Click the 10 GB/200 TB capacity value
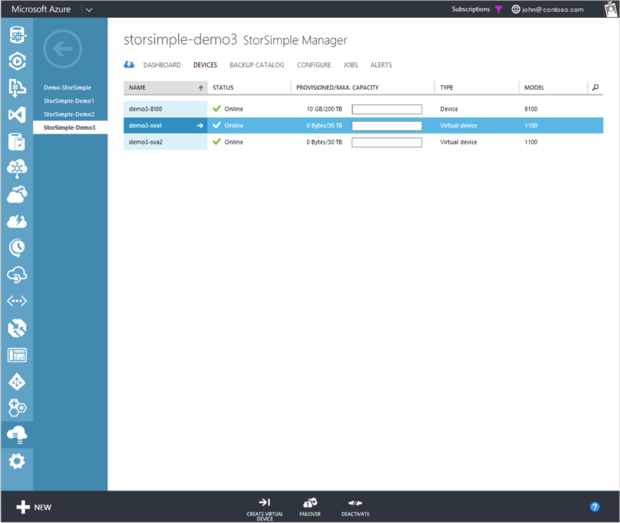 coord(324,109)
